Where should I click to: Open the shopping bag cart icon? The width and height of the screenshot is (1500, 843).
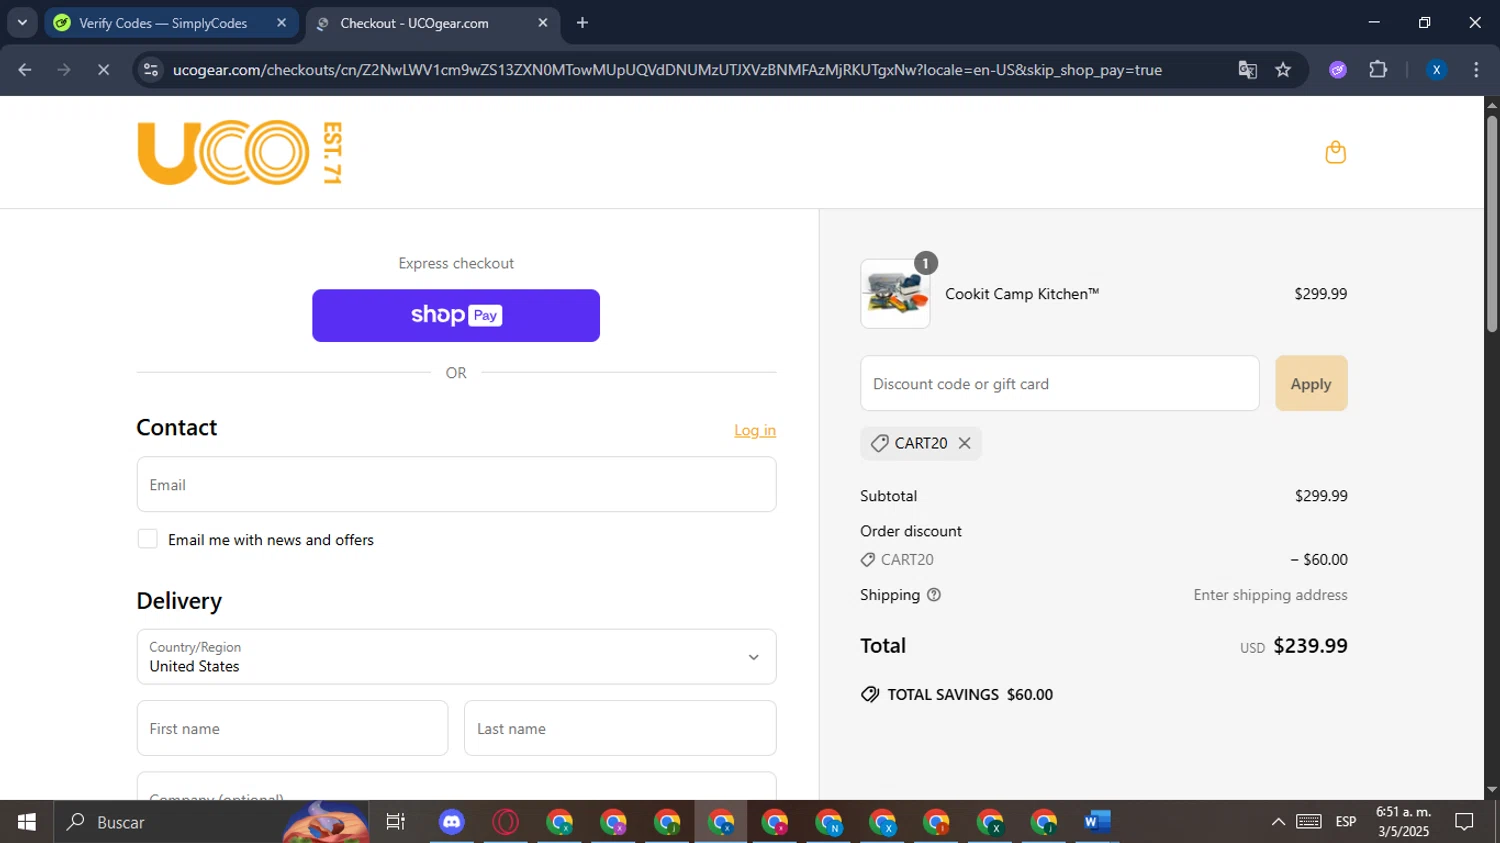point(1335,152)
